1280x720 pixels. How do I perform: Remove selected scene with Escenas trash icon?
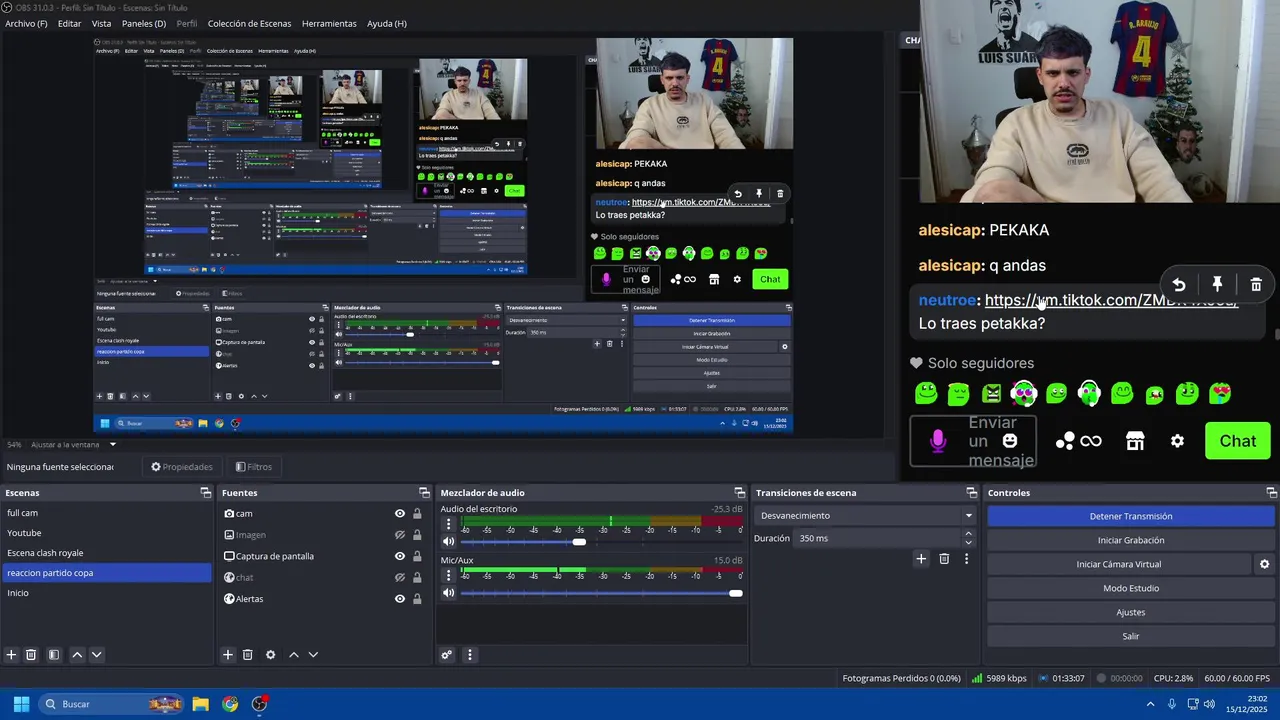pyautogui.click(x=31, y=655)
